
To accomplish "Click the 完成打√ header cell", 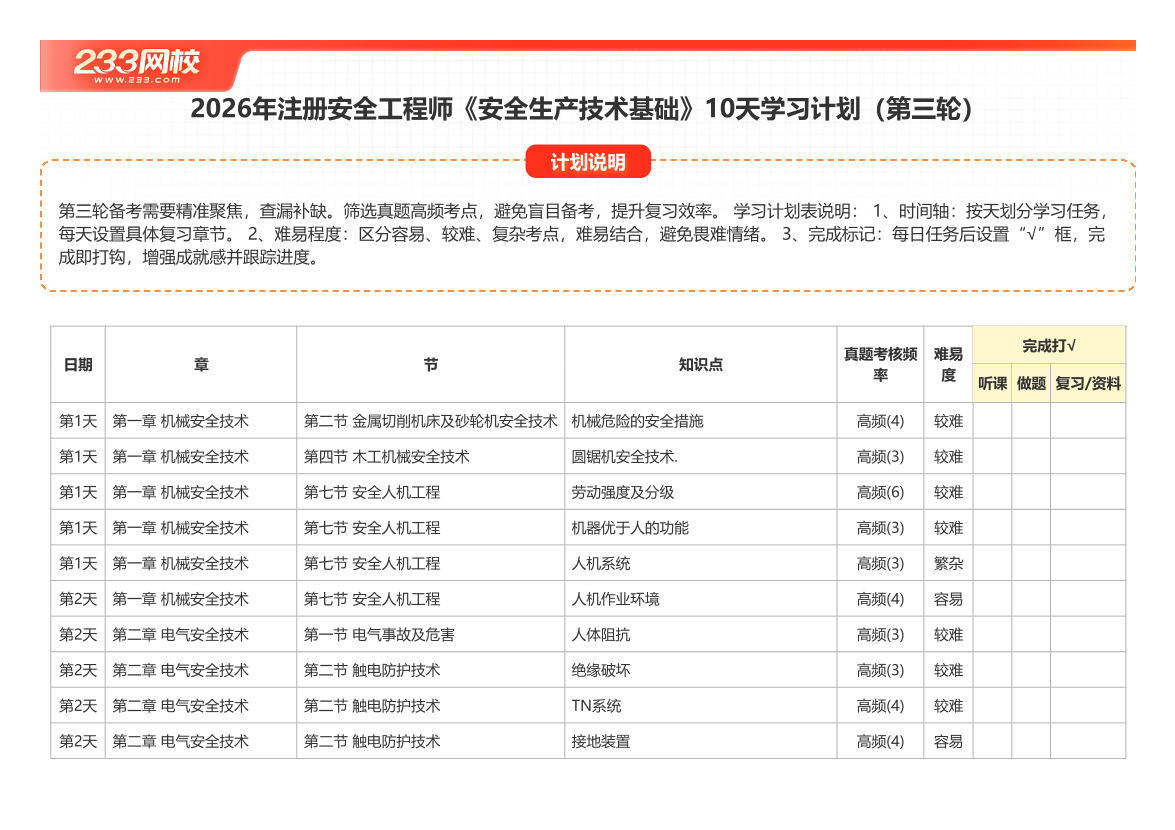I will click(1050, 343).
